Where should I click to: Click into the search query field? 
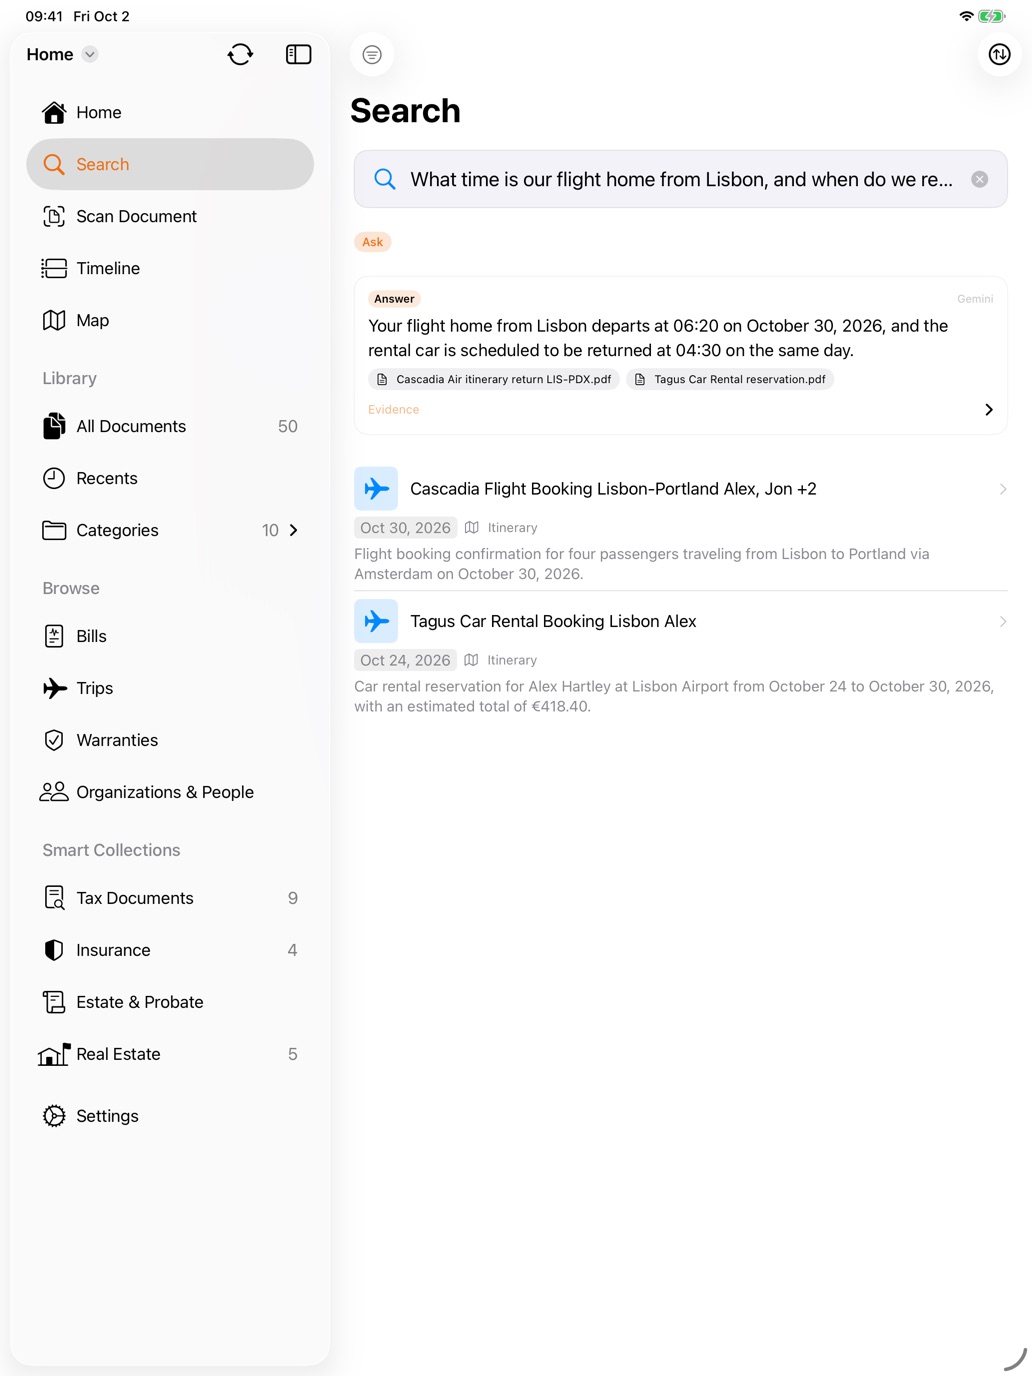[x=680, y=179]
